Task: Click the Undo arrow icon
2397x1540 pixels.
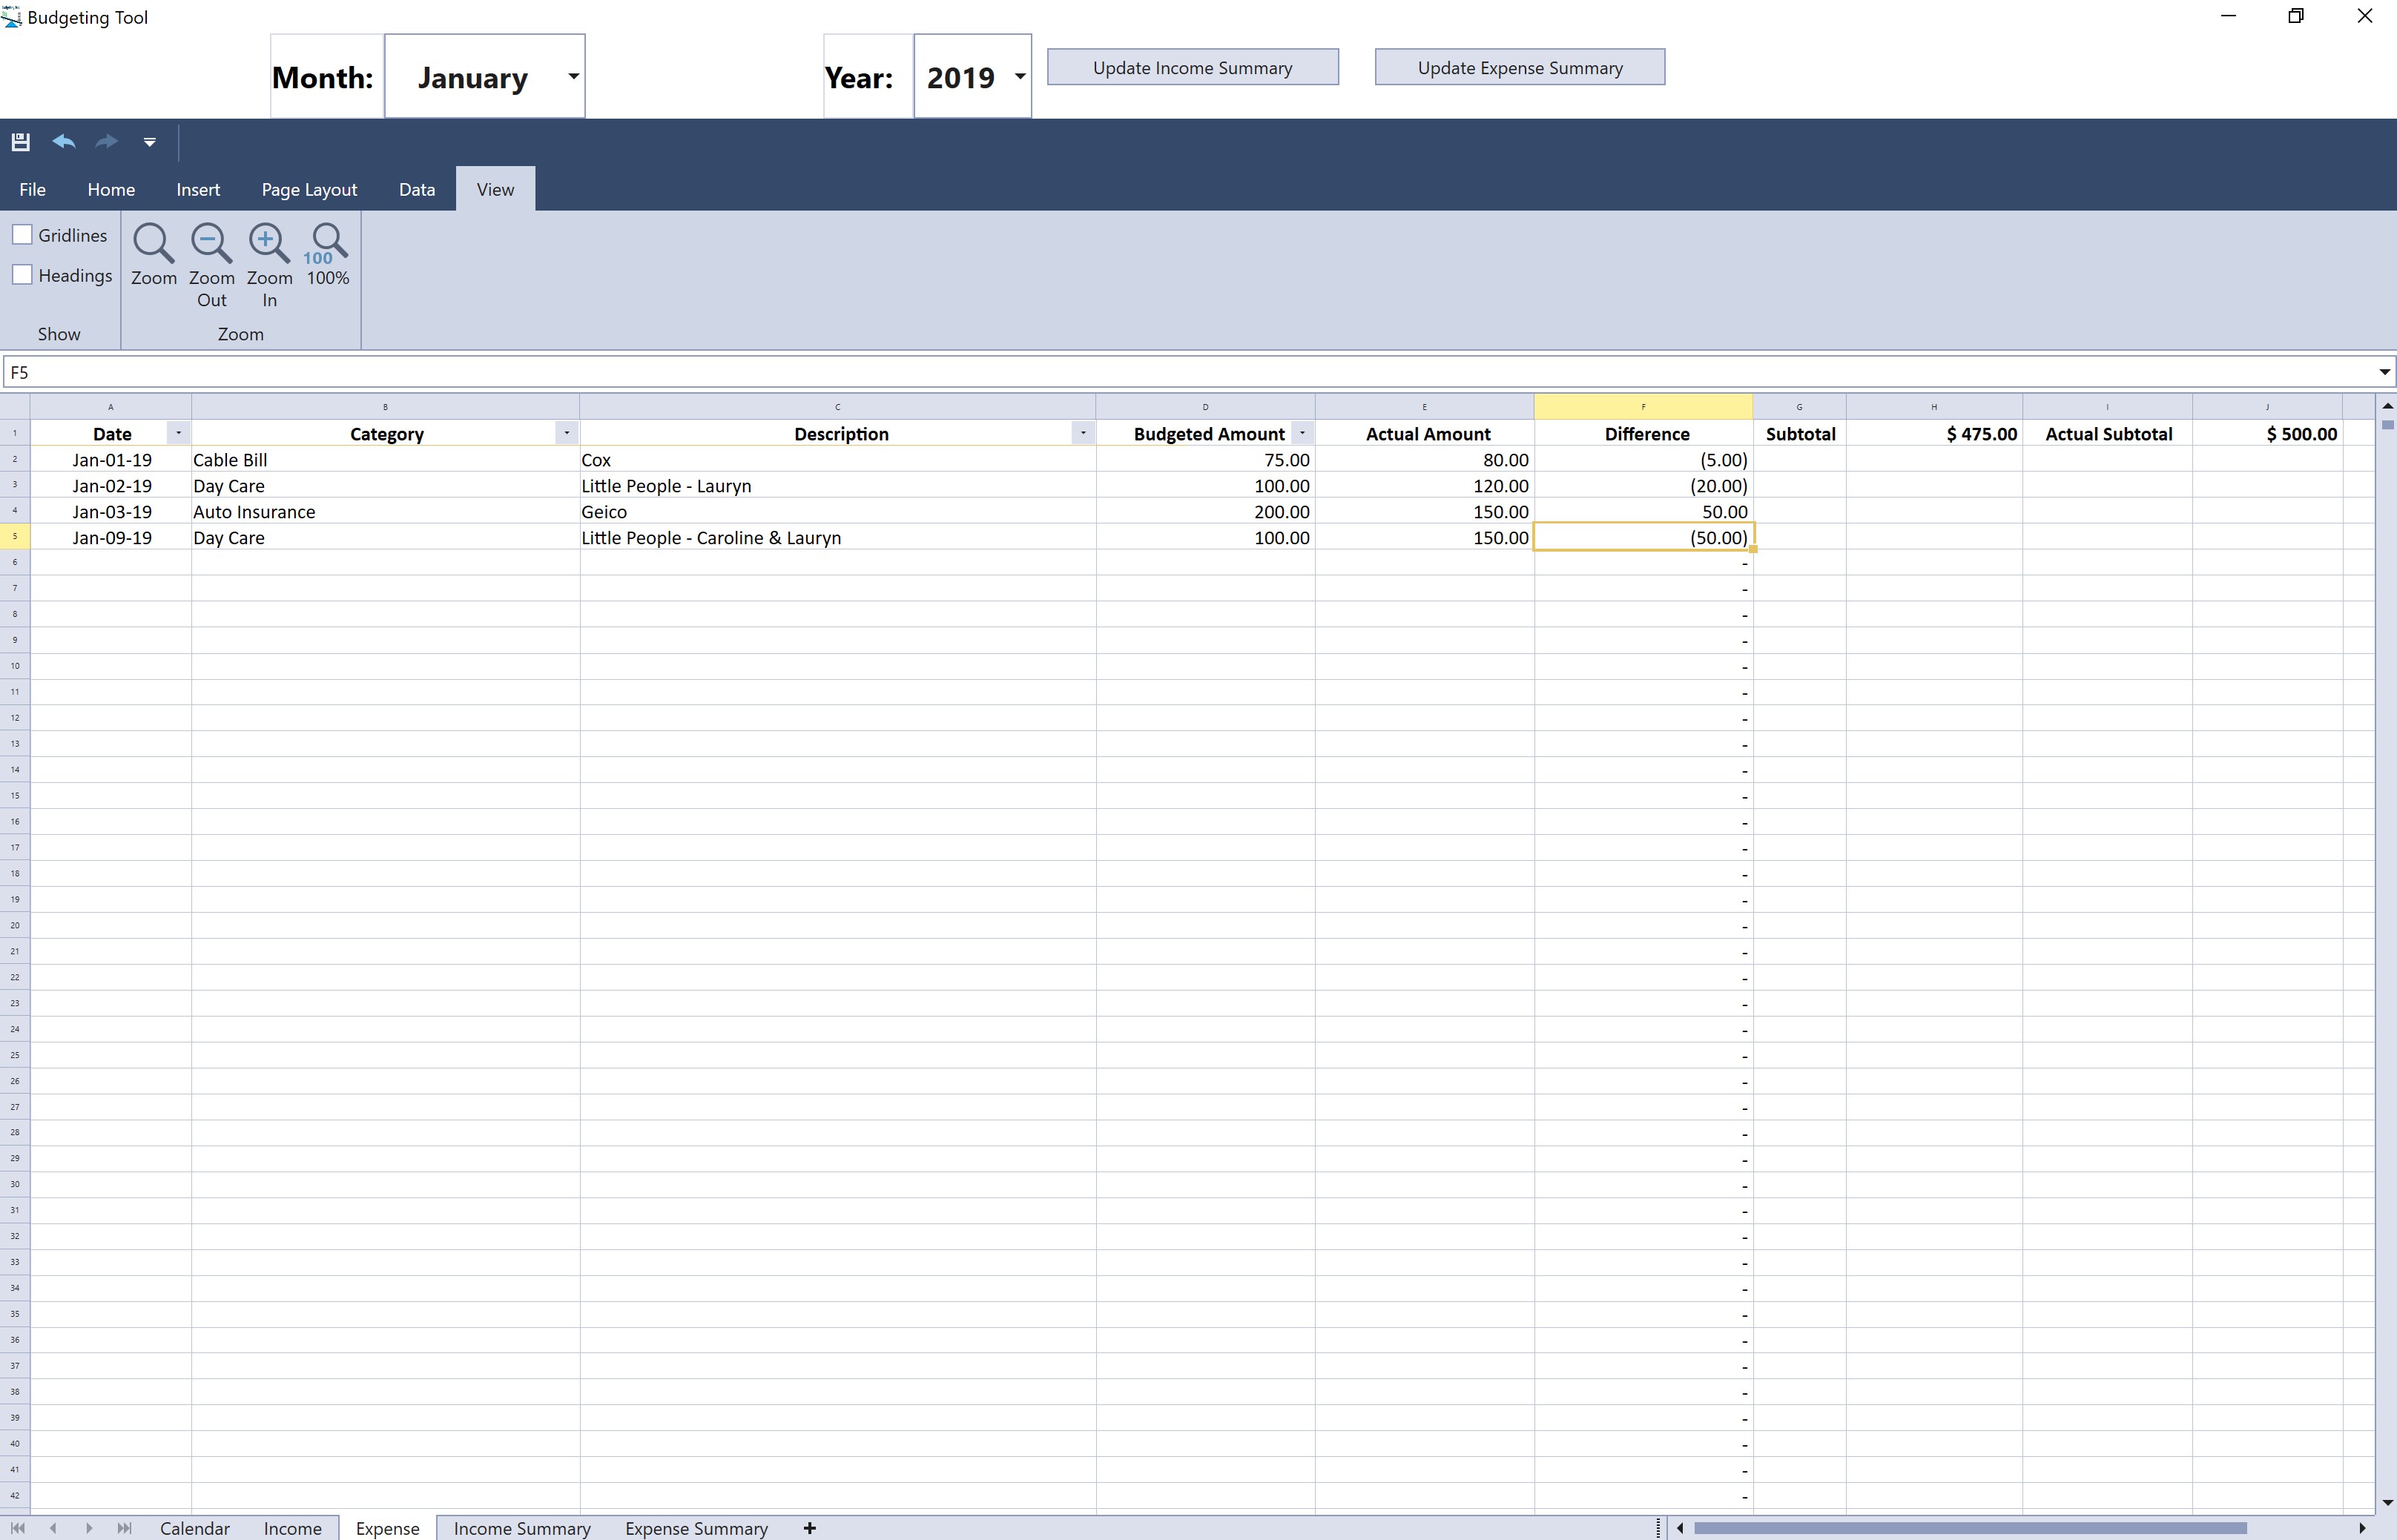Action: coord(64,142)
